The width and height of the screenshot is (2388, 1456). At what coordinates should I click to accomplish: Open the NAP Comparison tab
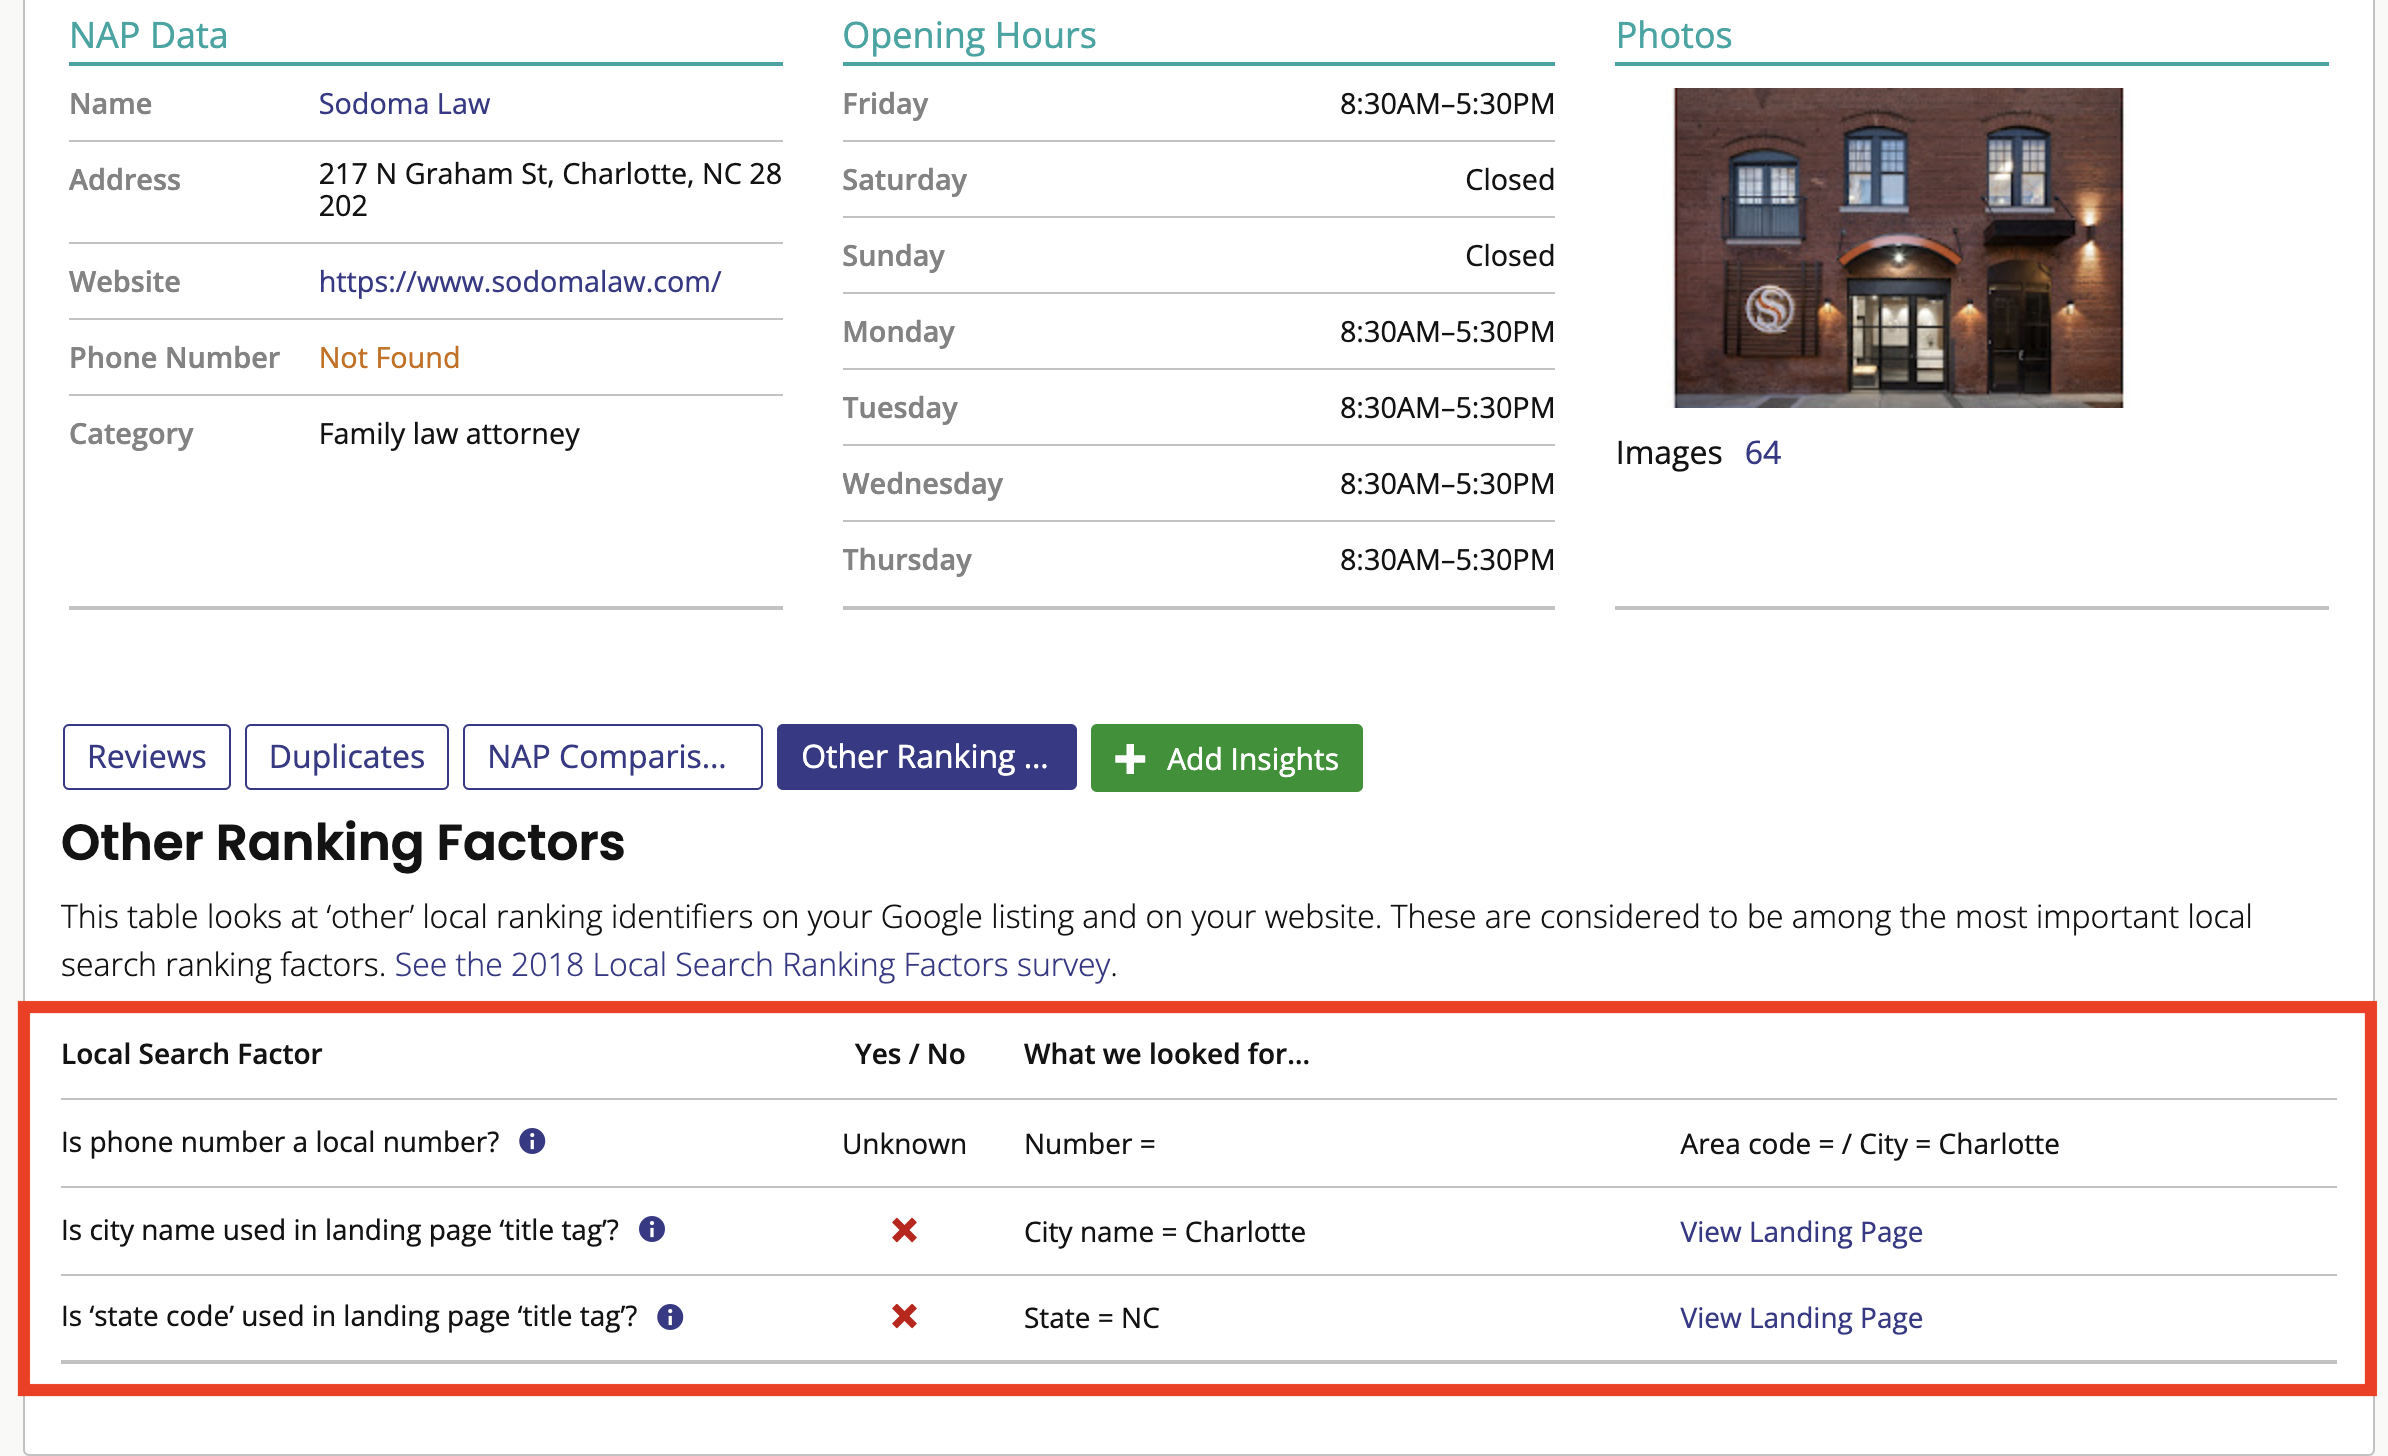click(613, 757)
